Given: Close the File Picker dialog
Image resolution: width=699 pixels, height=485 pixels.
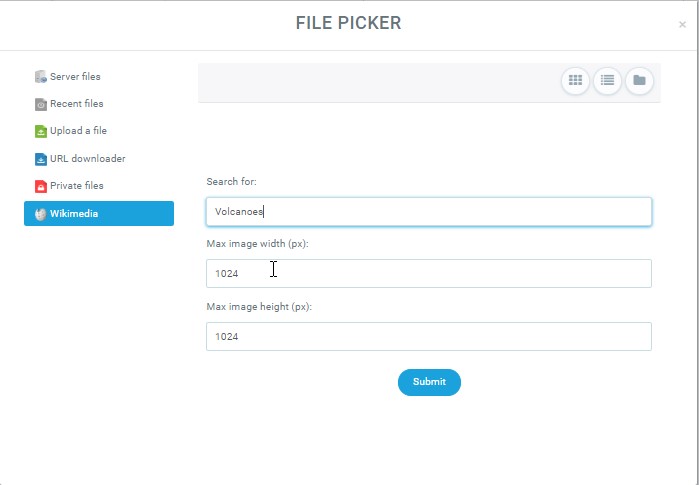Looking at the screenshot, I should pyautogui.click(x=682, y=24).
